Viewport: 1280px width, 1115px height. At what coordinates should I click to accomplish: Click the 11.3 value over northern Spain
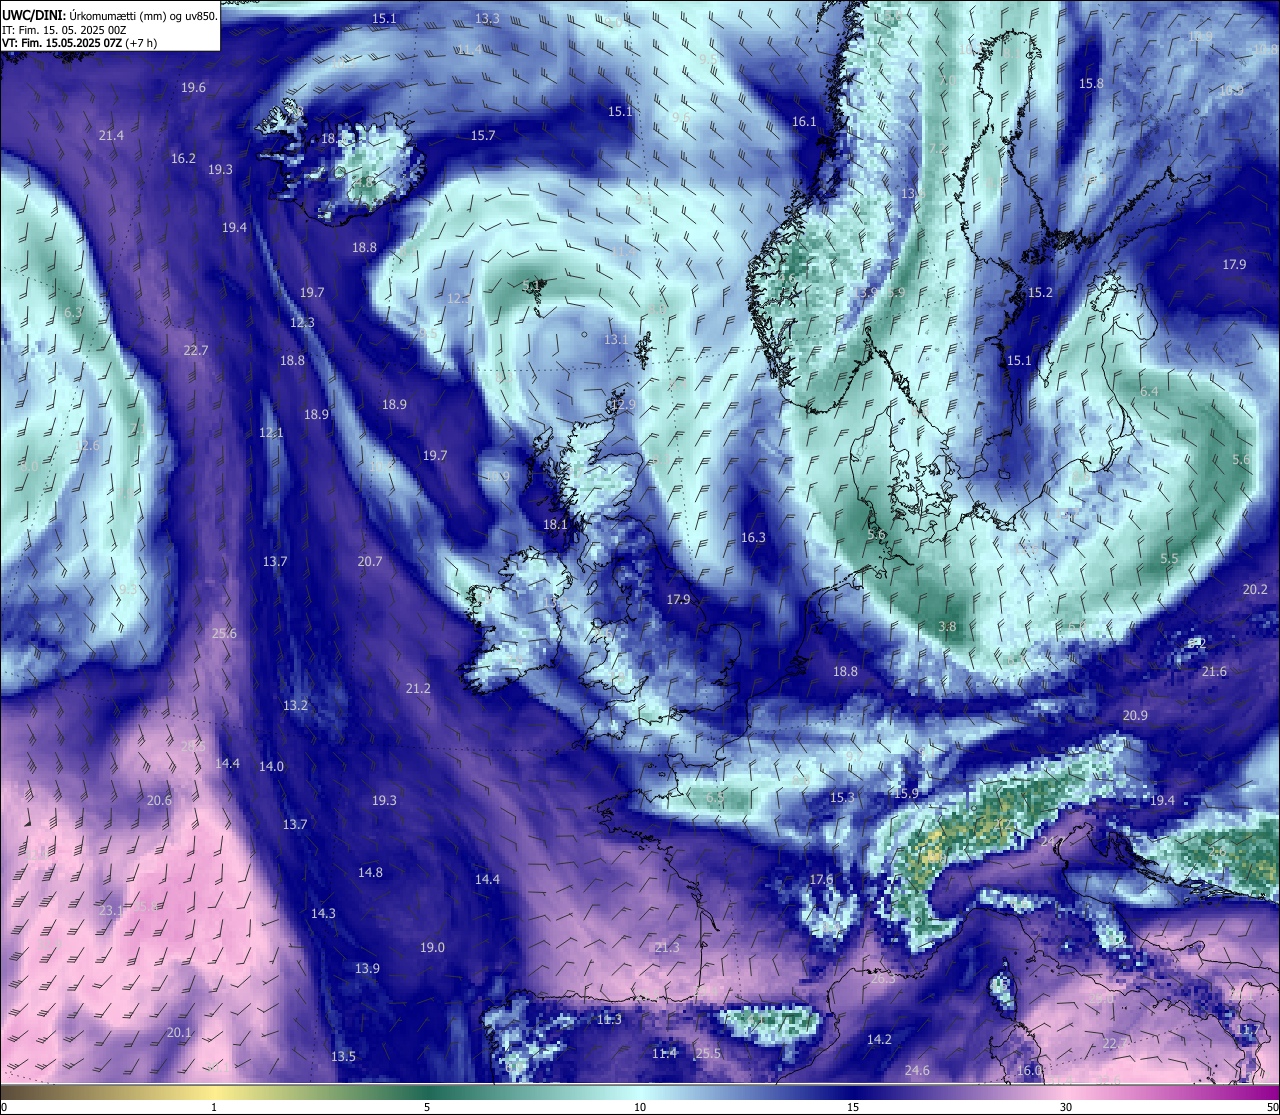point(609,1020)
